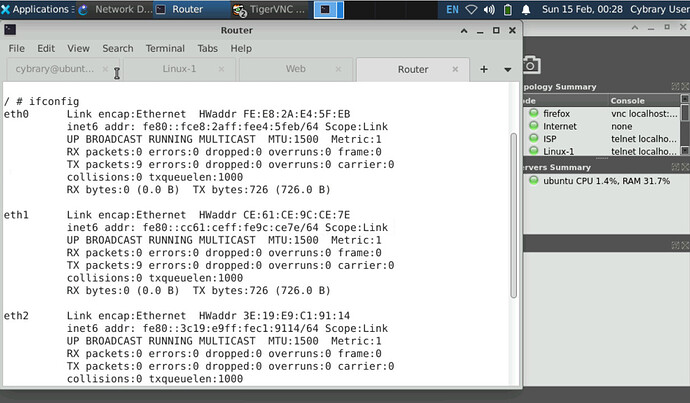Viewport: 690px width, 403px height.
Task: Open the View menu
Action: (x=78, y=48)
